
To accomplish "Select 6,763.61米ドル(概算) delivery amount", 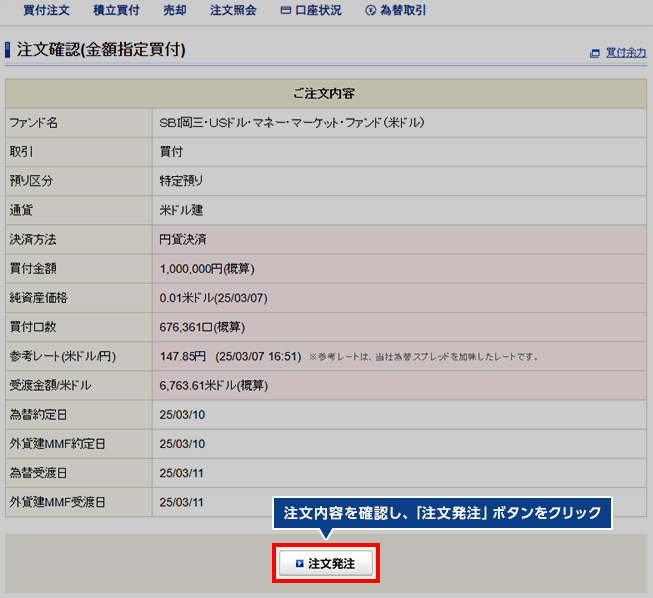I will click(214, 385).
